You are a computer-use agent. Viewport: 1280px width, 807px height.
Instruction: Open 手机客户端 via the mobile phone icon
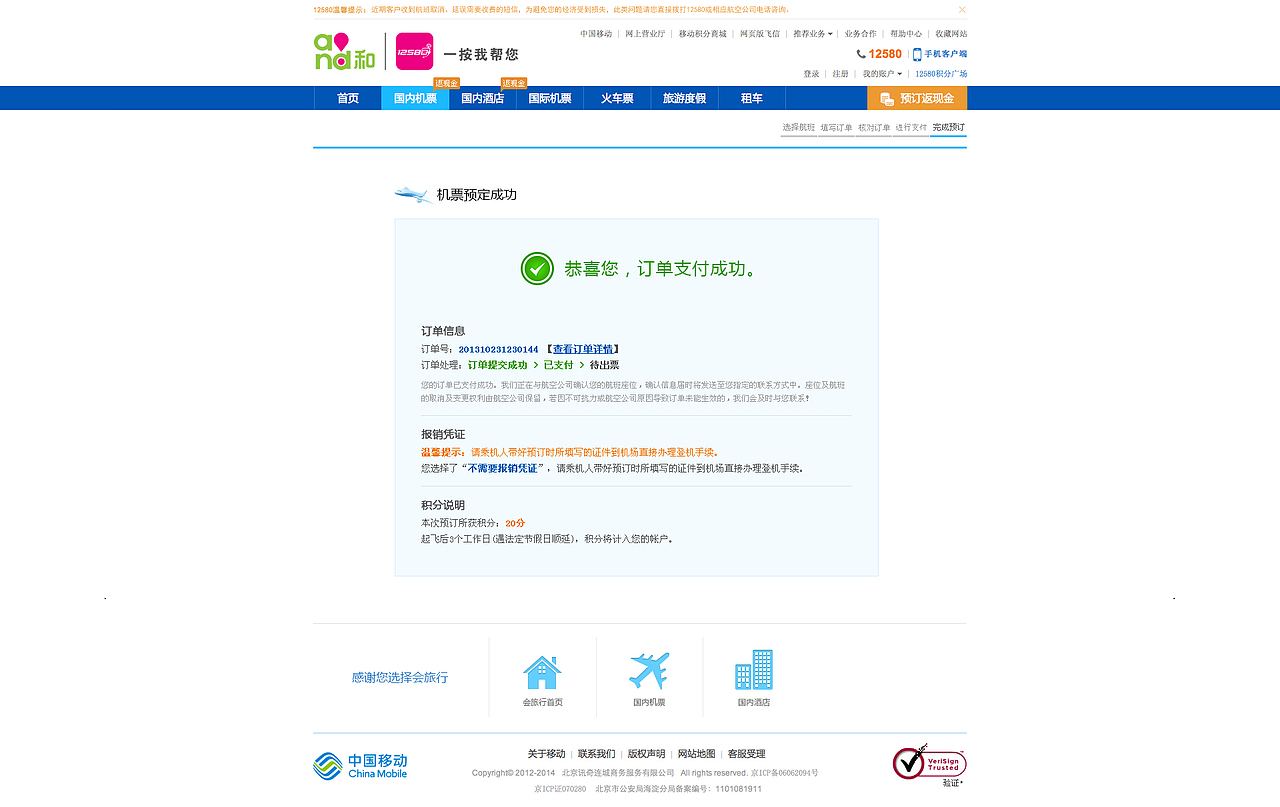[x=917, y=54]
